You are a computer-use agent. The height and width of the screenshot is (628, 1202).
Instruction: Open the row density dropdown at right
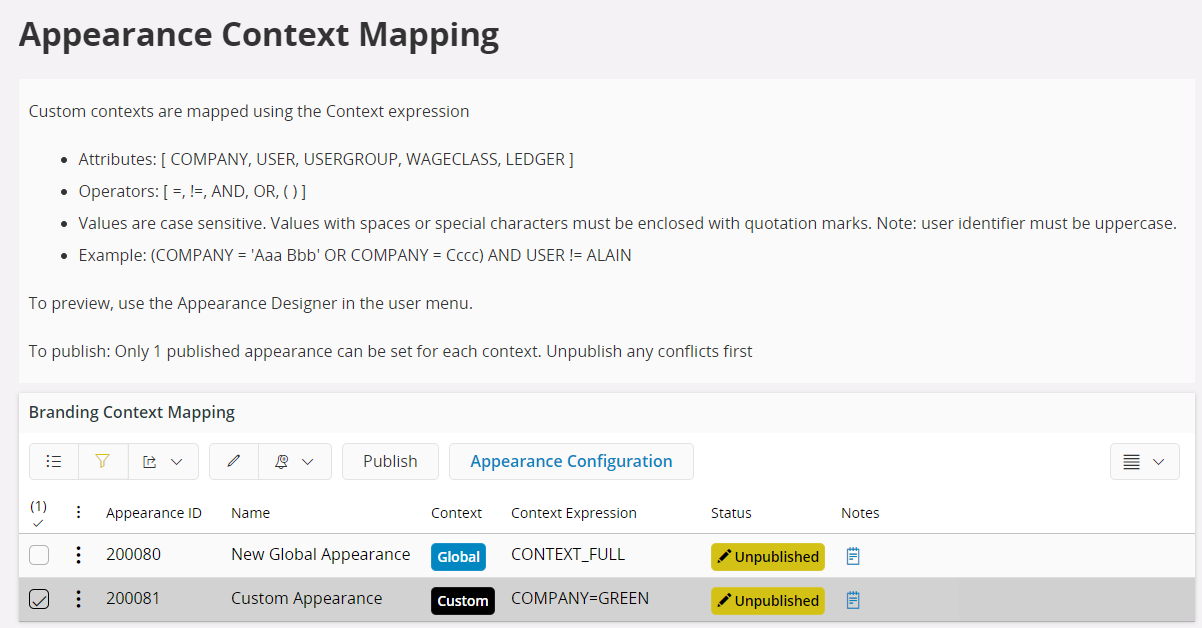coord(1144,461)
